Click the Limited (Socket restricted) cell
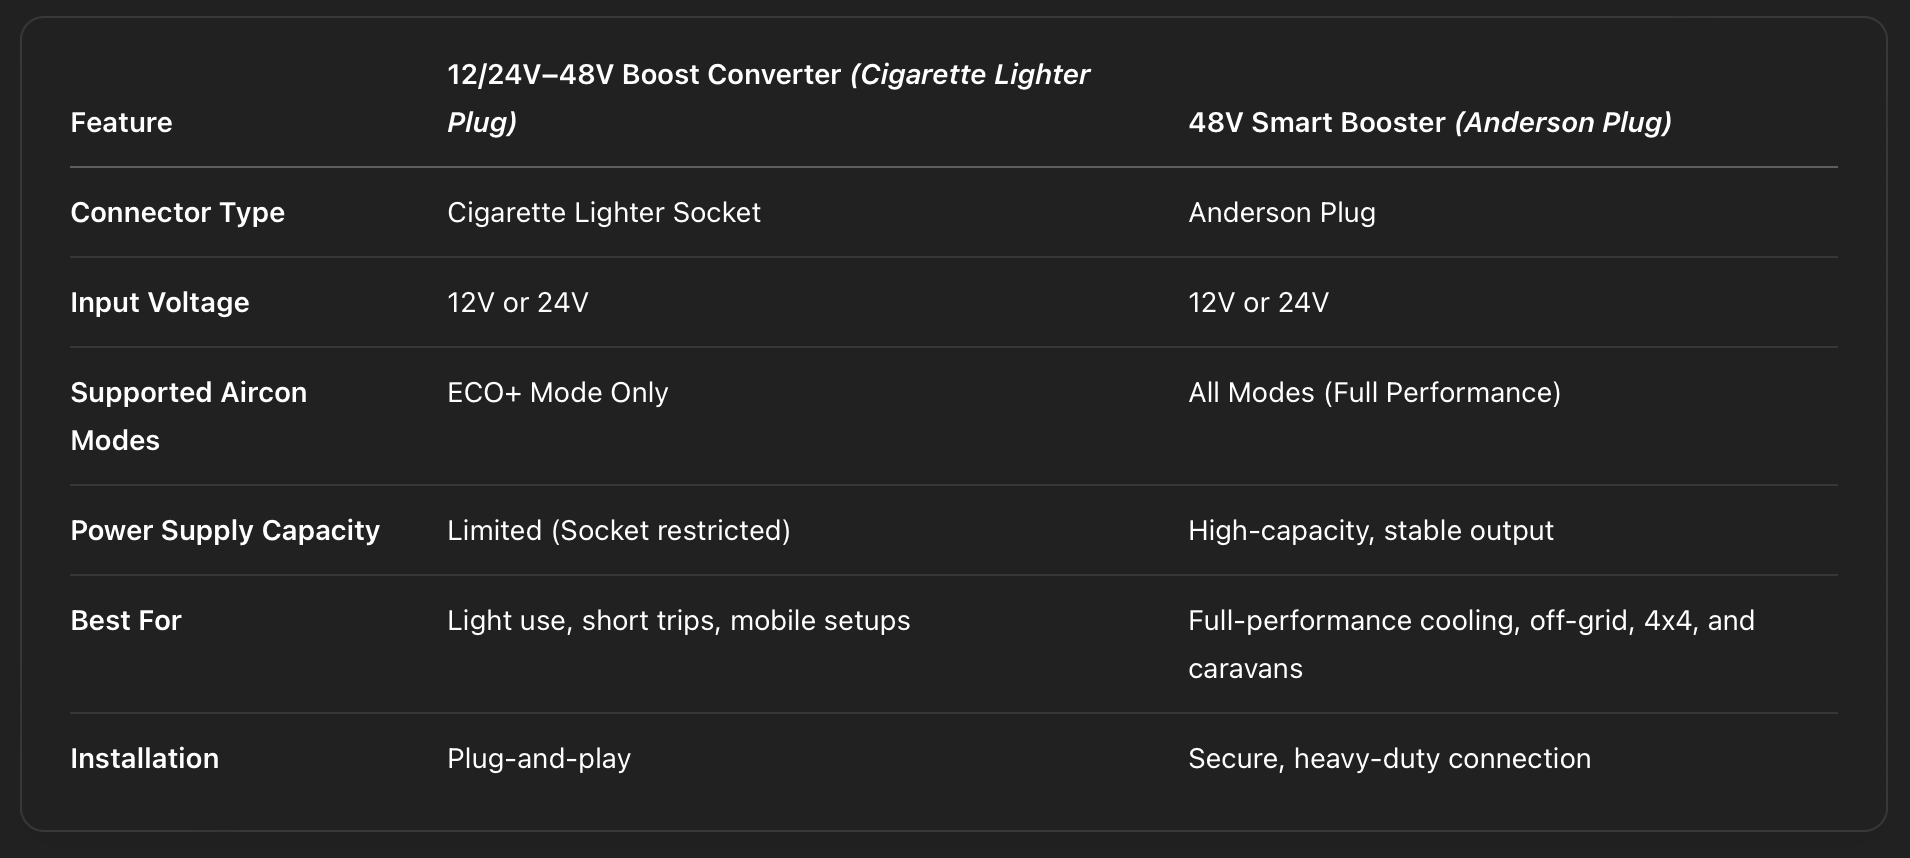This screenshot has height=858, width=1910. coord(618,530)
